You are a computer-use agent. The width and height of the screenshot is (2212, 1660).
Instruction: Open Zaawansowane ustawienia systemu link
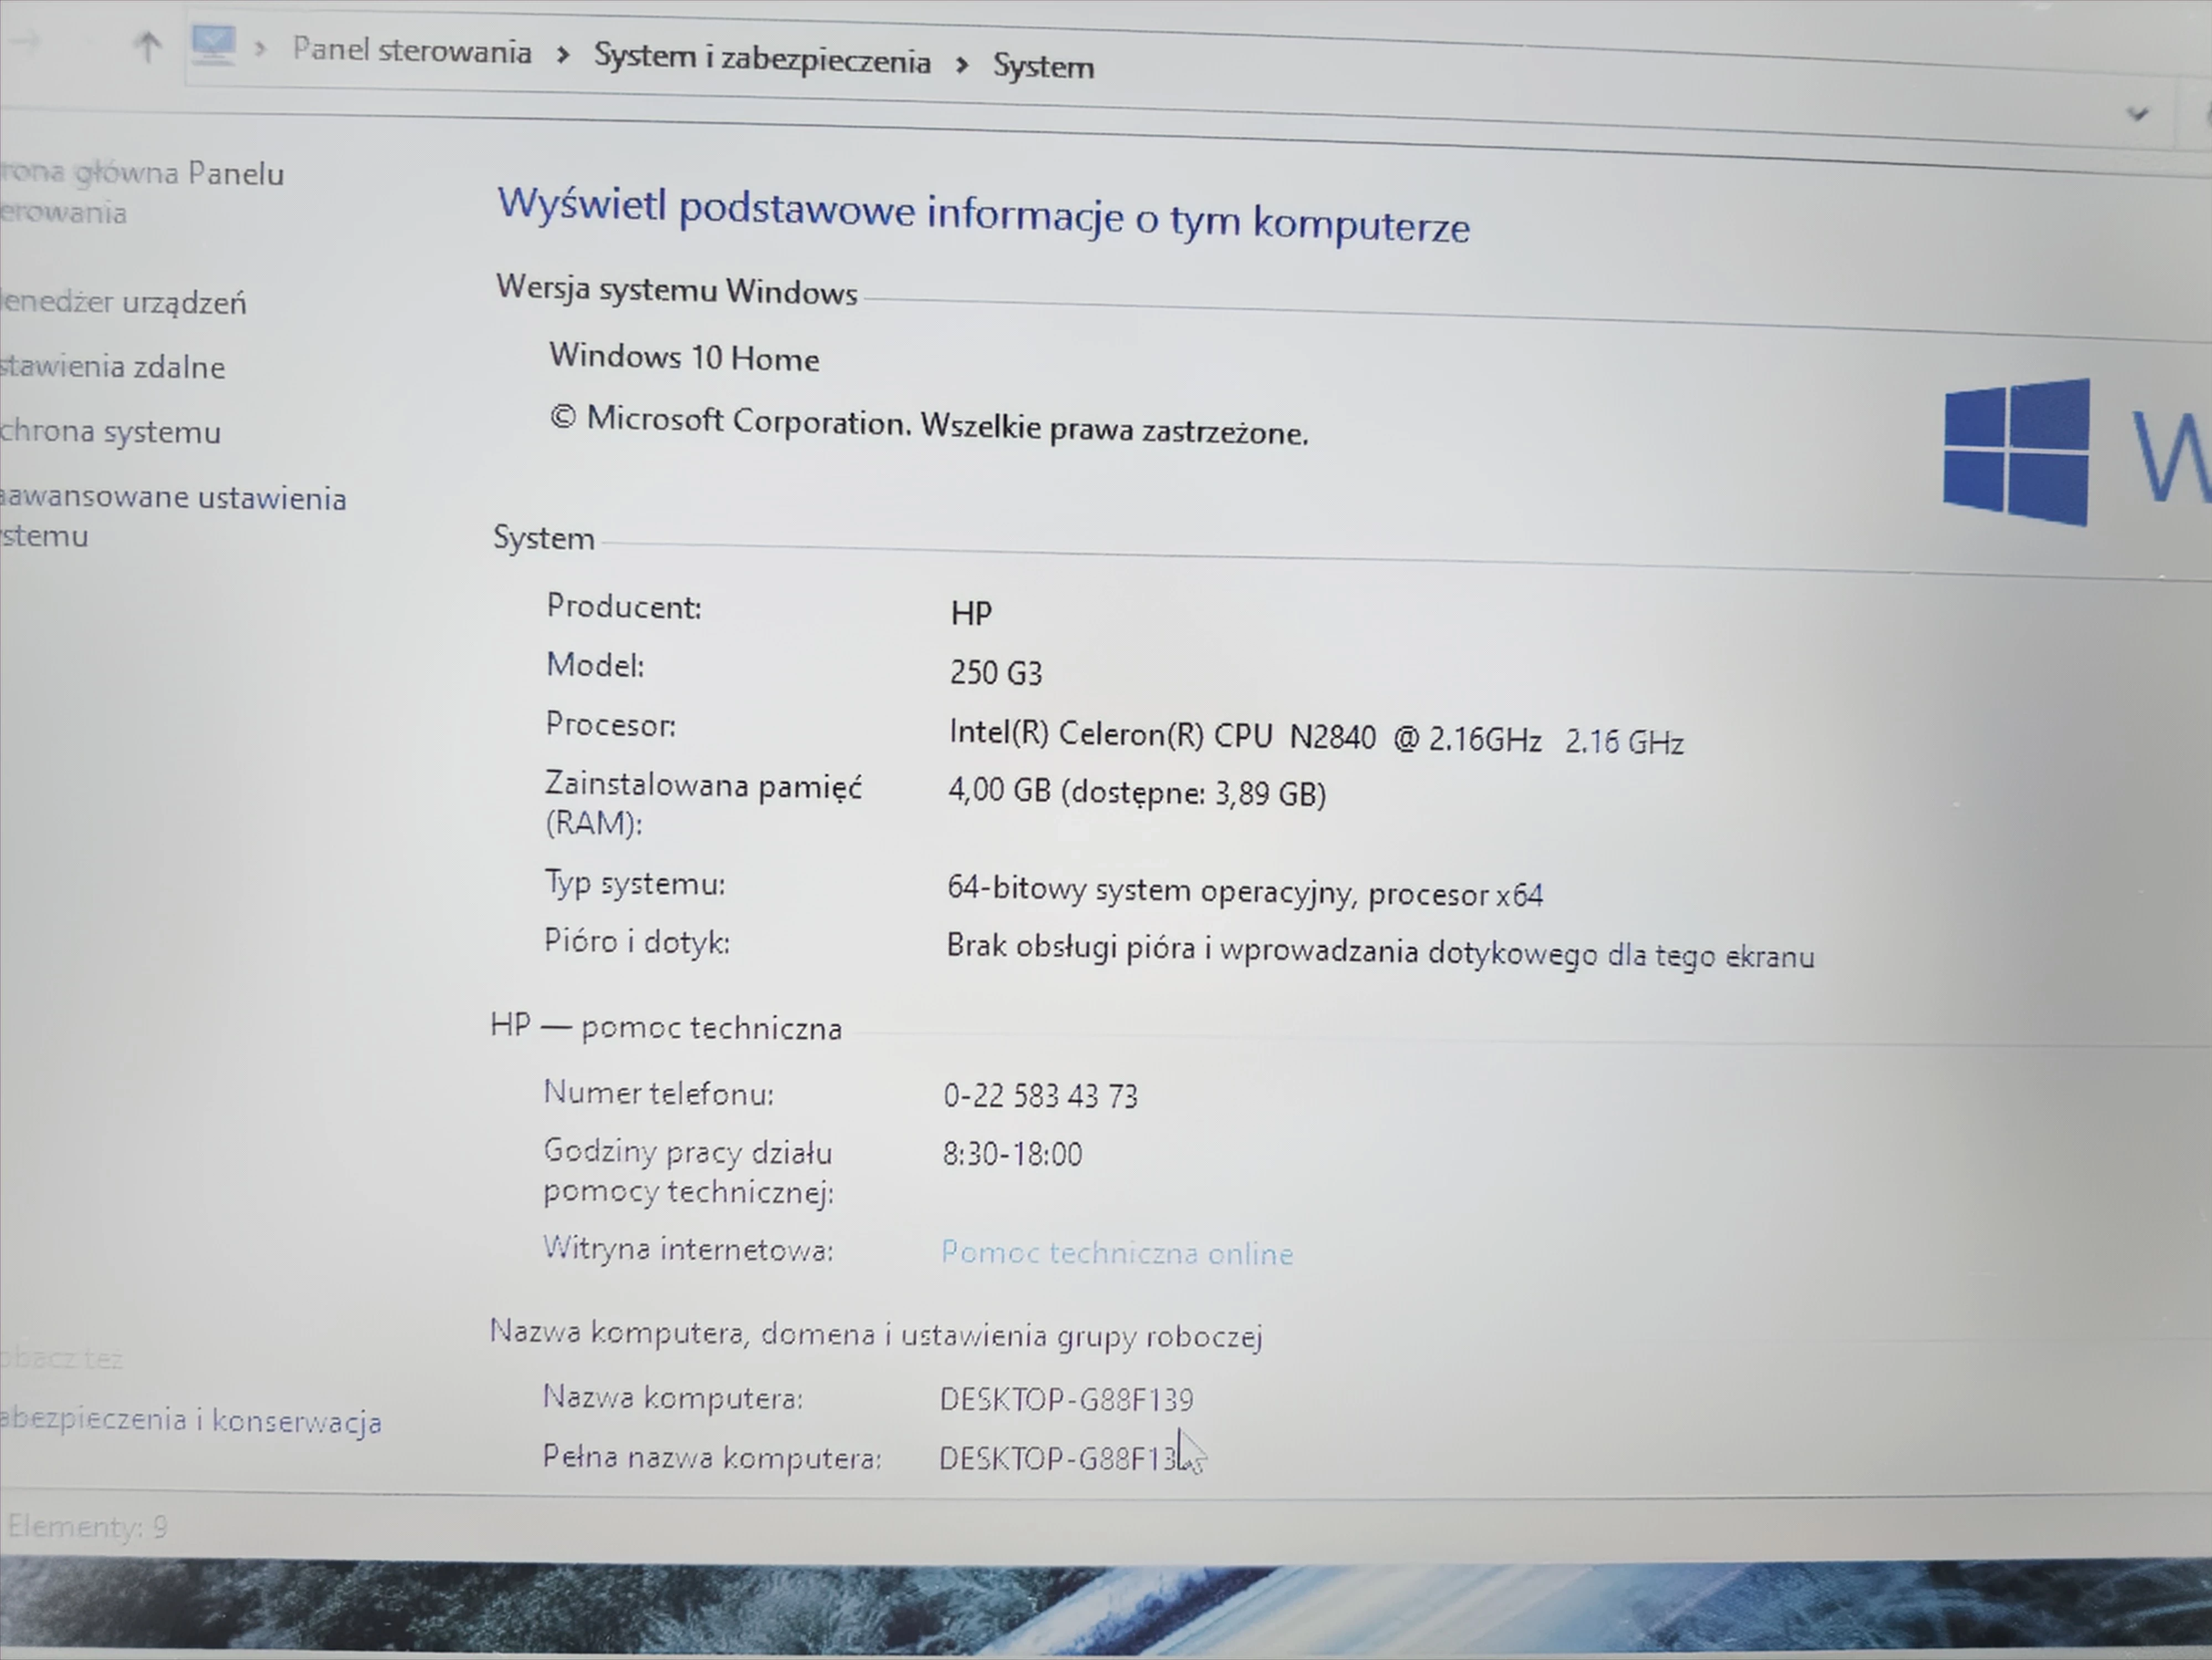coord(173,517)
